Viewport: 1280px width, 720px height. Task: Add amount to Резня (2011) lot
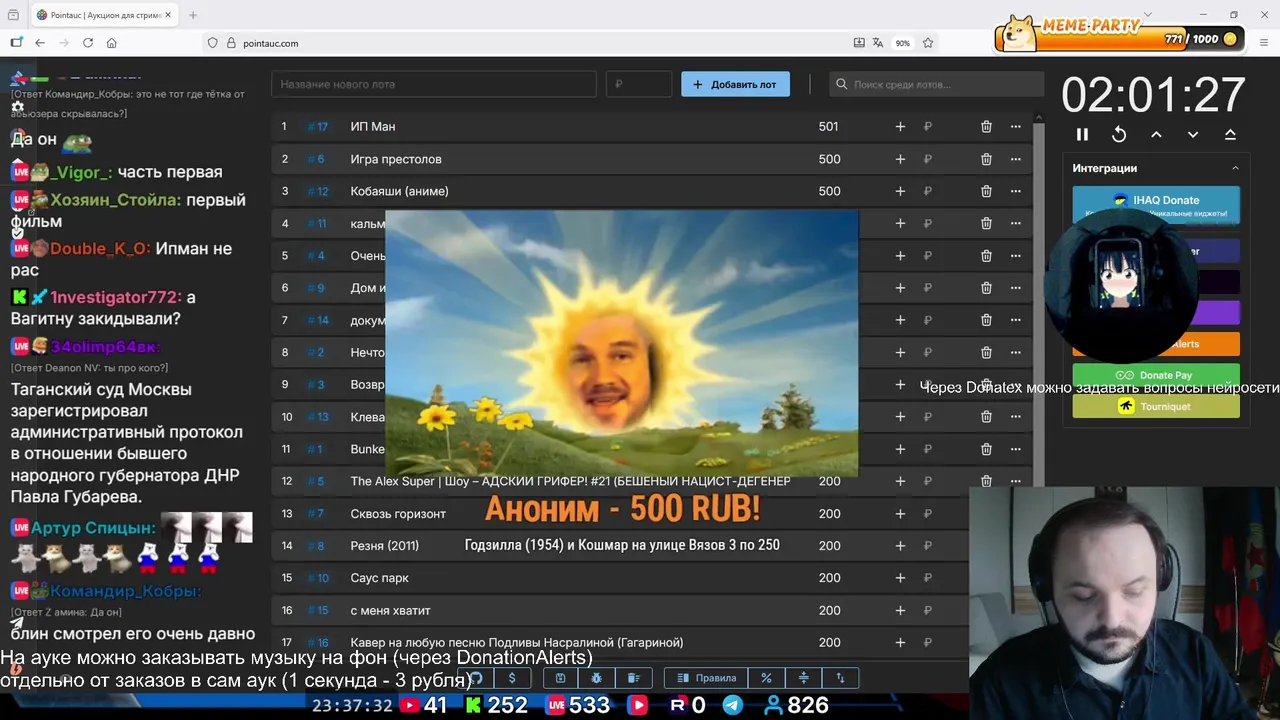pyautogui.click(x=900, y=546)
